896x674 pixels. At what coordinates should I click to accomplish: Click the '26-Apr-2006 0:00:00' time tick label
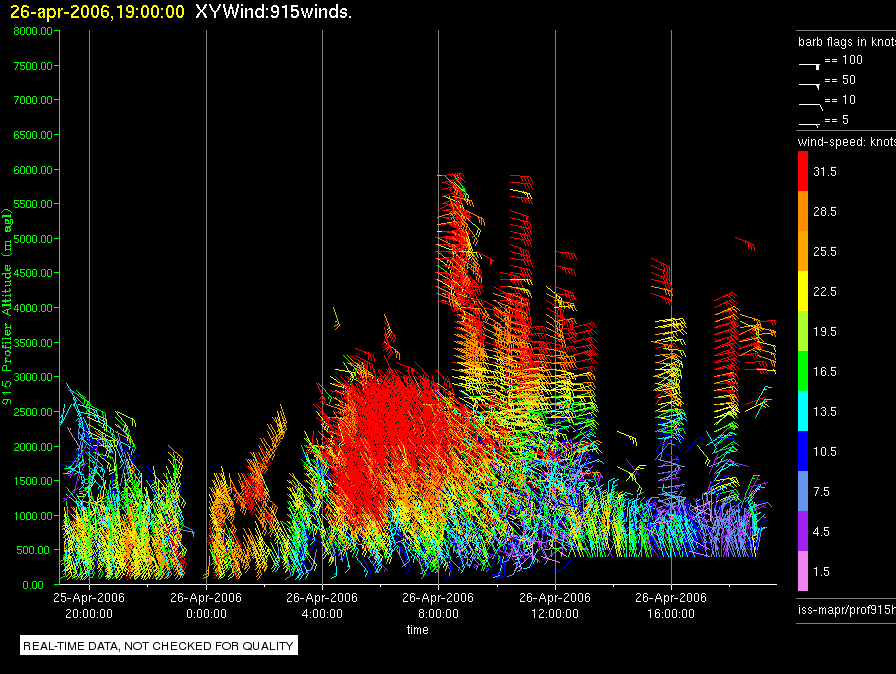coord(206,605)
